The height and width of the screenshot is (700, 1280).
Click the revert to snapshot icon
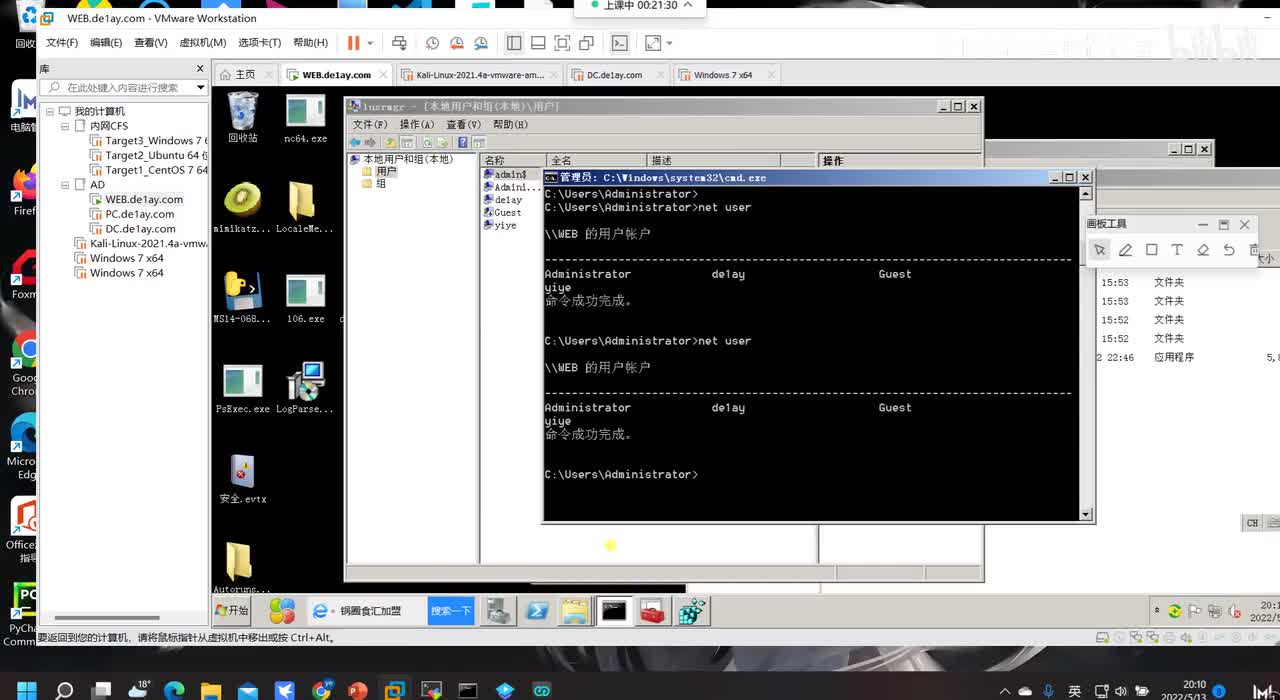pos(457,43)
